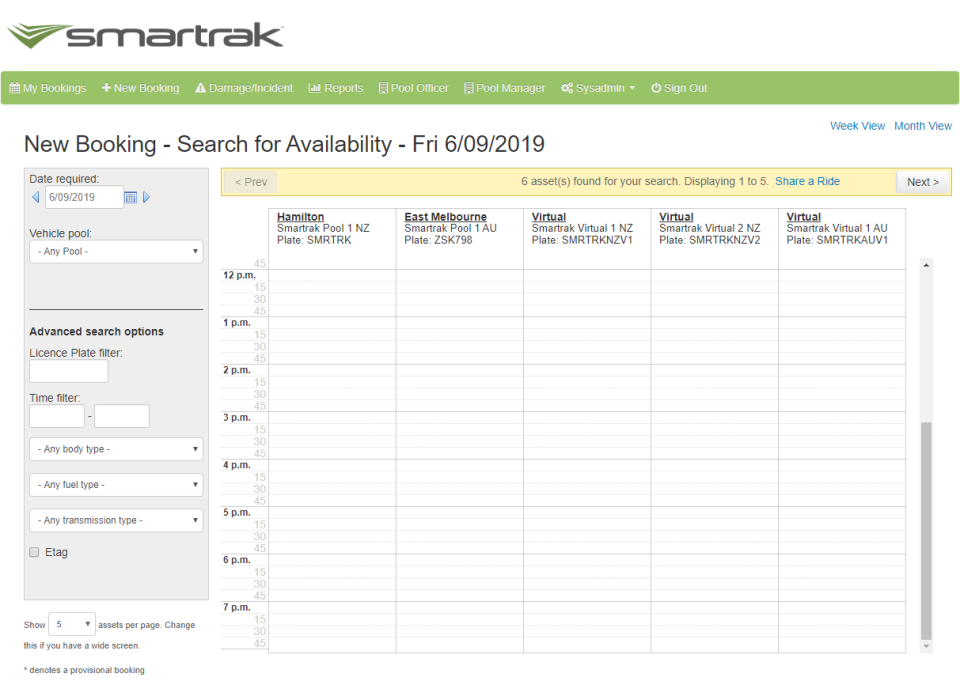Click the 7 p.m. time label
Screen dimensions: 960x681
(237, 607)
